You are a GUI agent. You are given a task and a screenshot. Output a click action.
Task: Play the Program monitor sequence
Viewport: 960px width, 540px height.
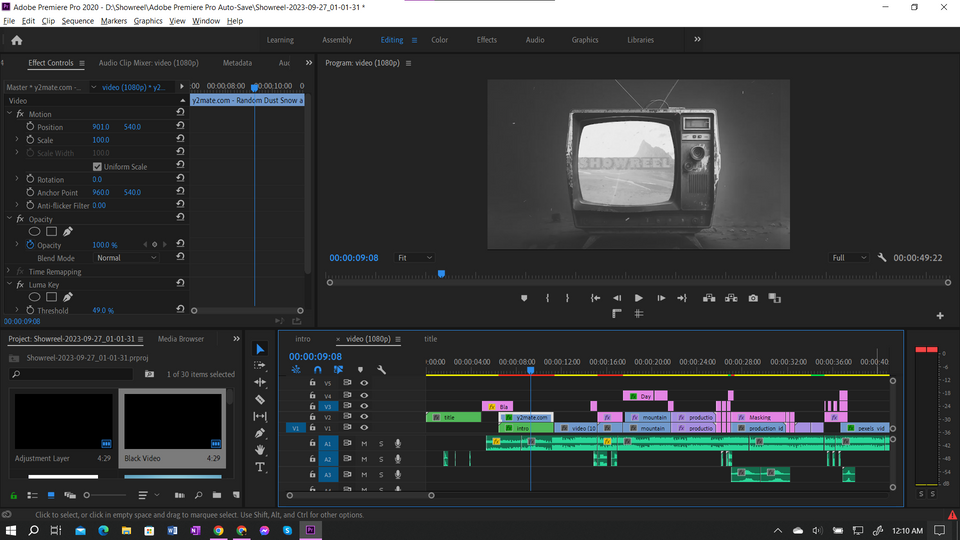coord(639,298)
